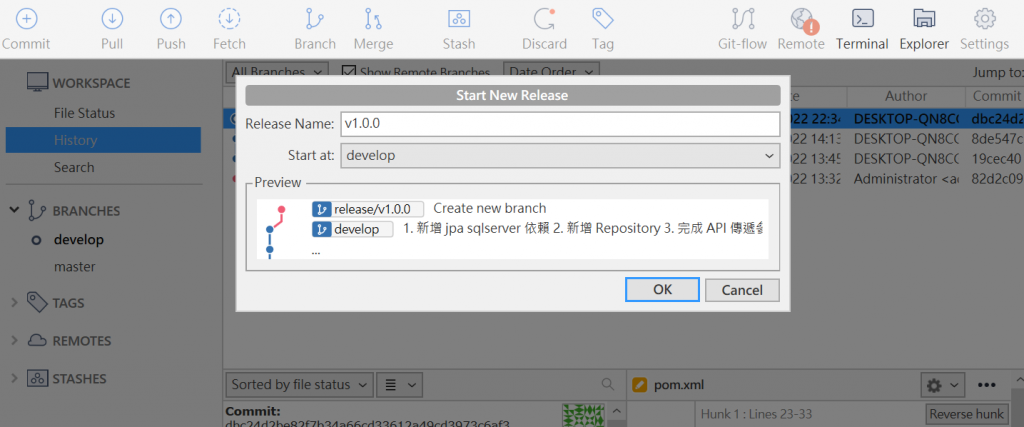Click the develop branch label in preview
The width and height of the screenshot is (1024, 427).
click(x=353, y=229)
